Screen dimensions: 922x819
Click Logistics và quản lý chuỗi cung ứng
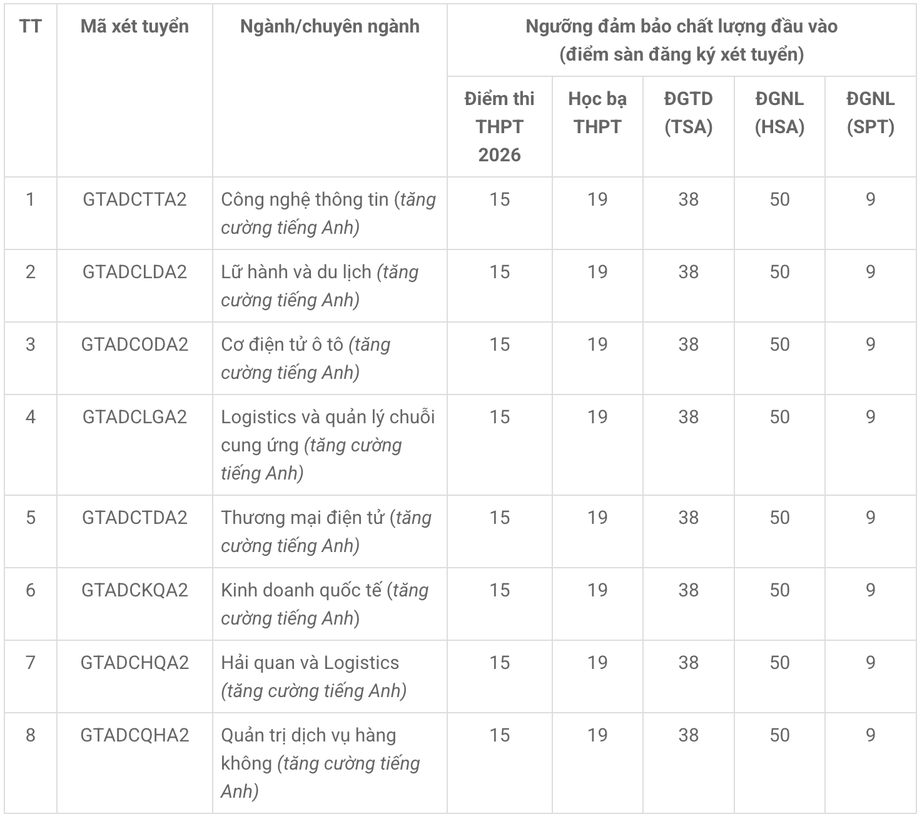[328, 445]
